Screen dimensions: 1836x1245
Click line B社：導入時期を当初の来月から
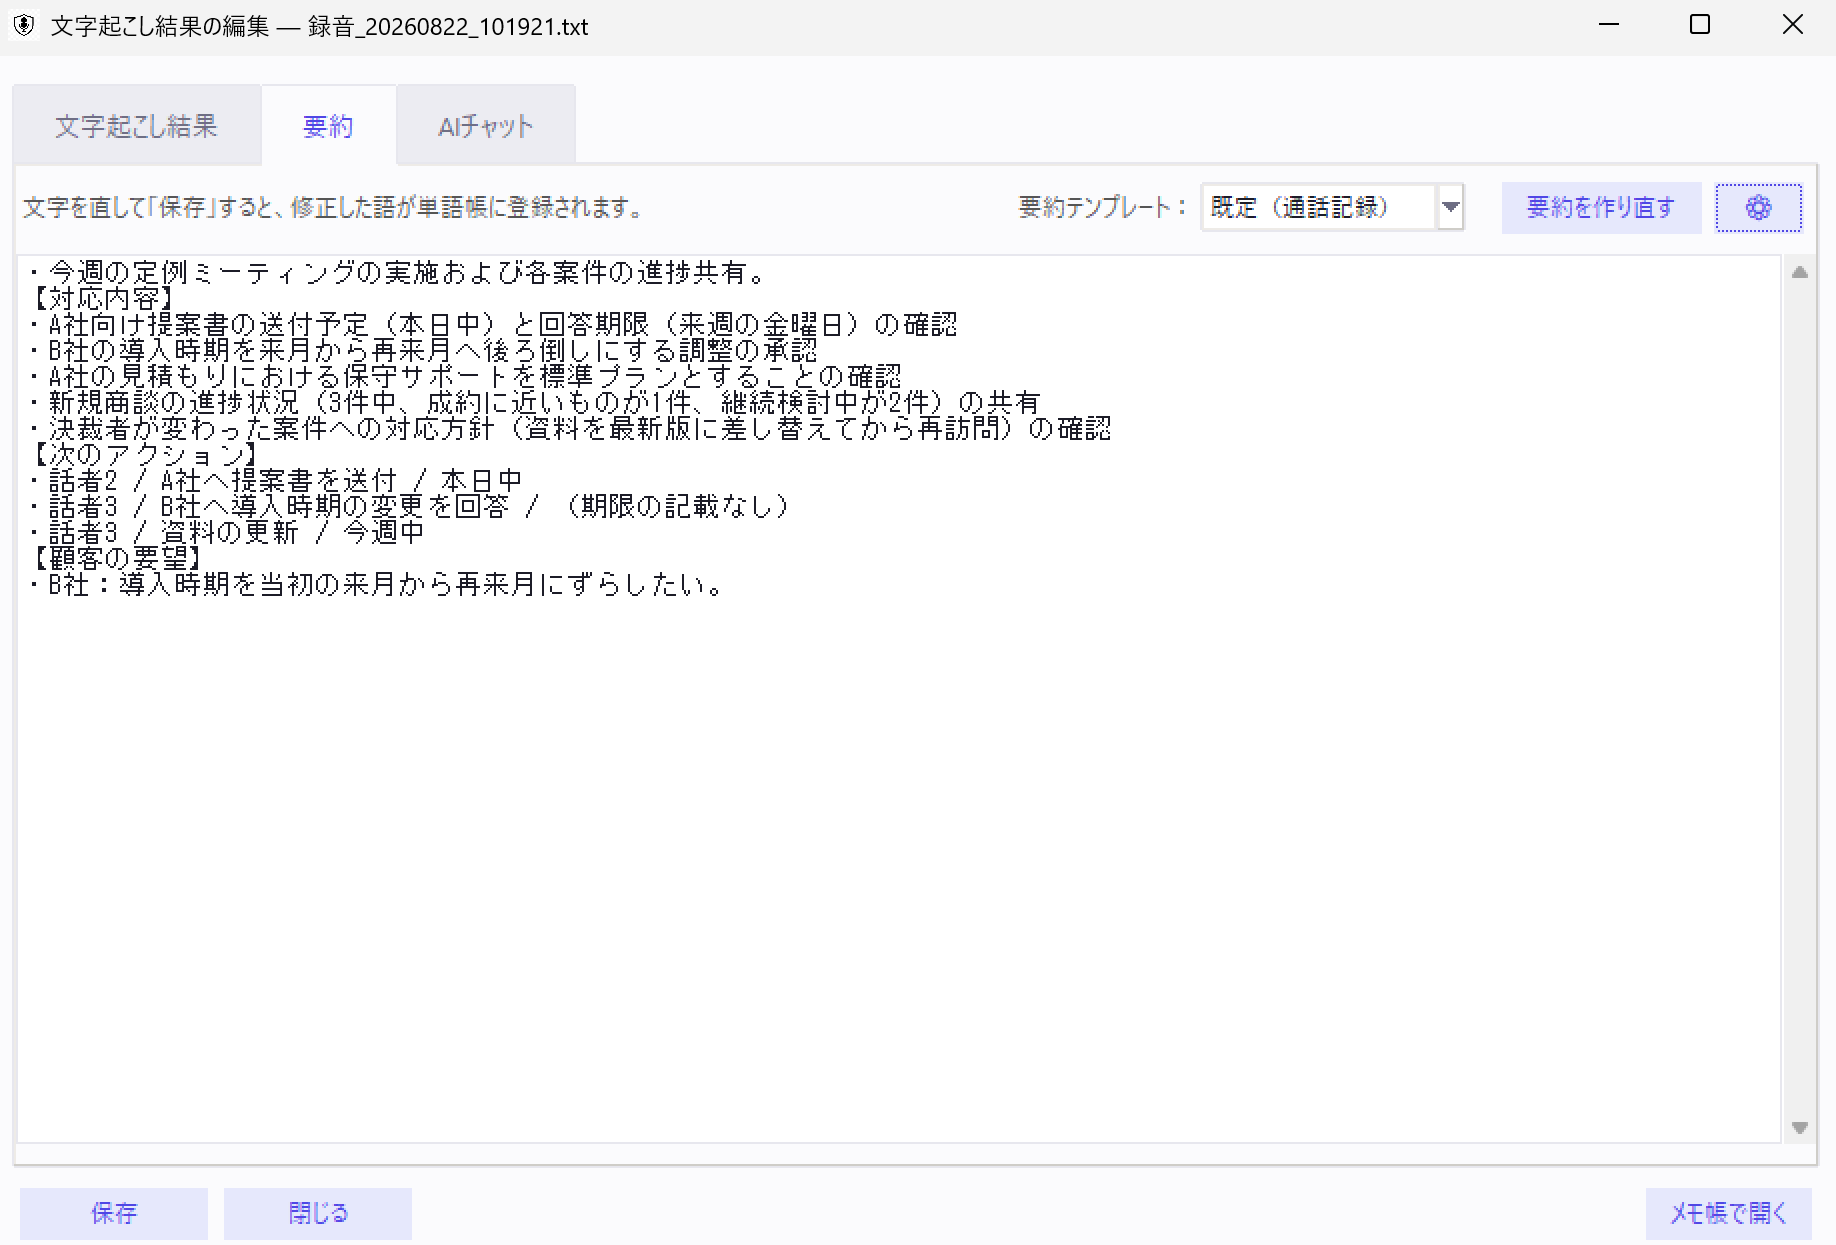(x=376, y=584)
